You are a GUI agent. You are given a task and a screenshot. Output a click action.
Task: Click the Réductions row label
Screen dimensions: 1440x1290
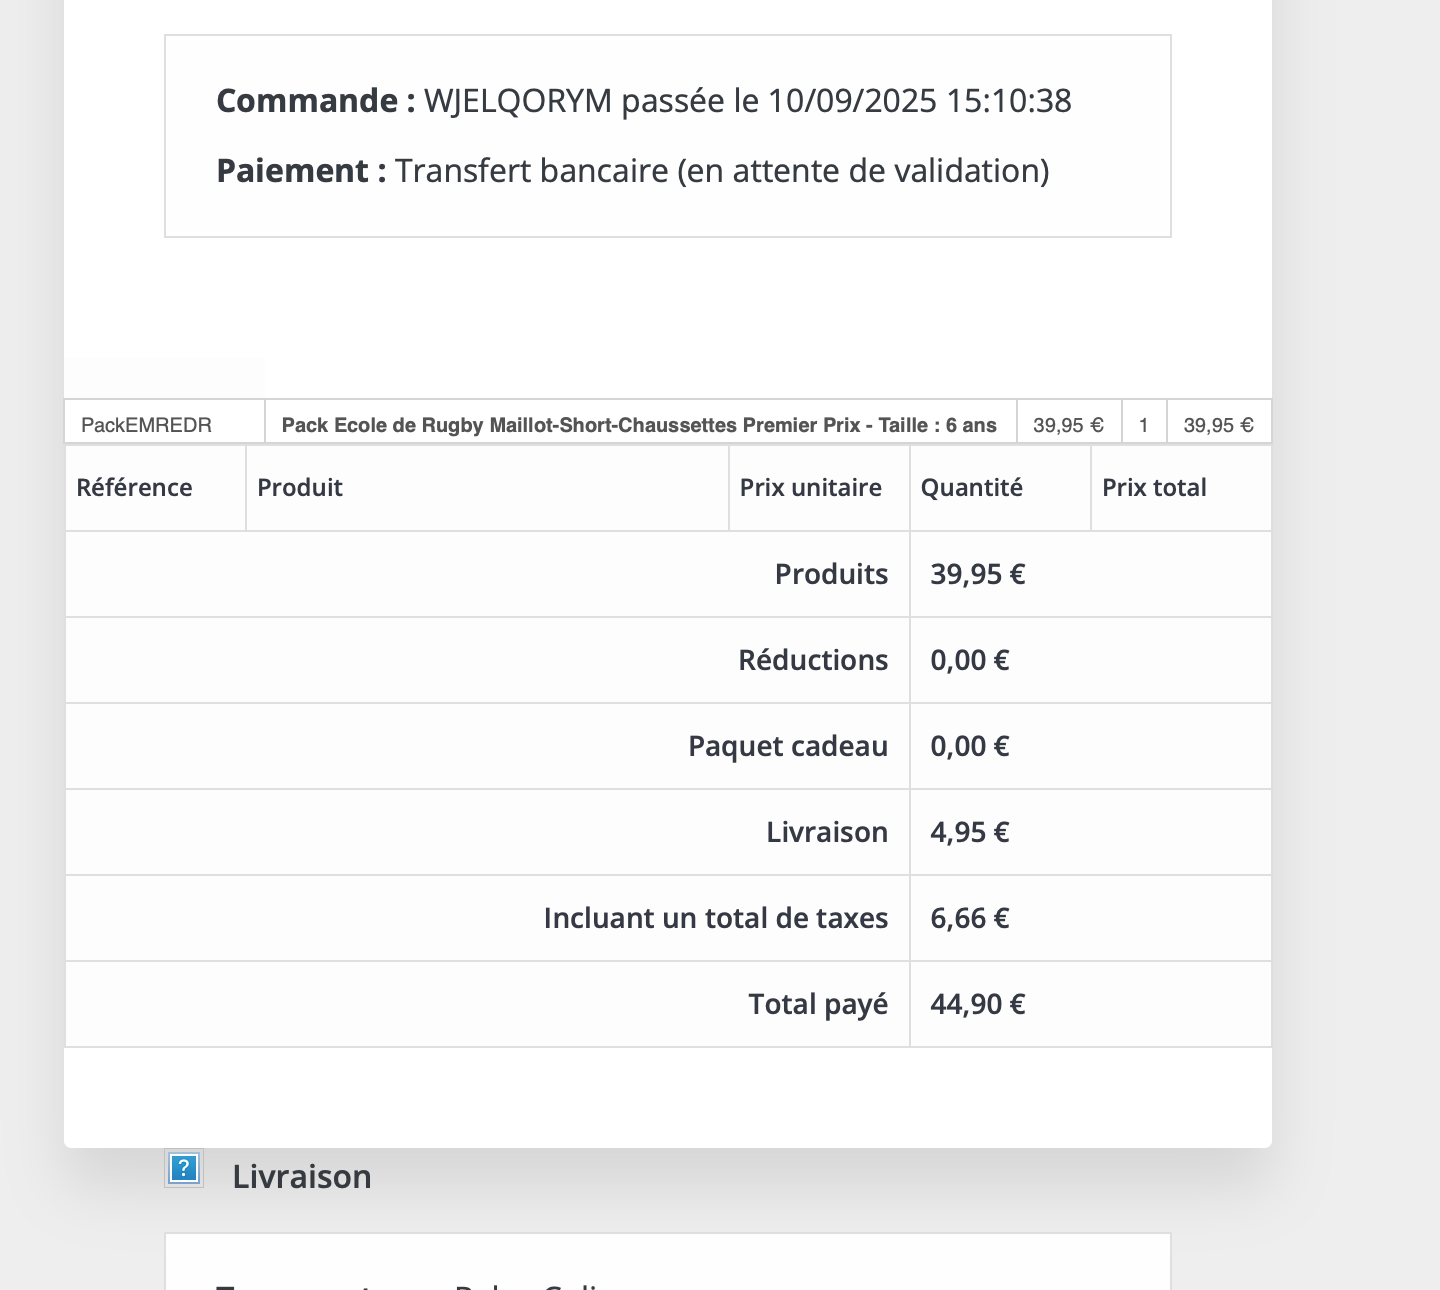tap(813, 660)
